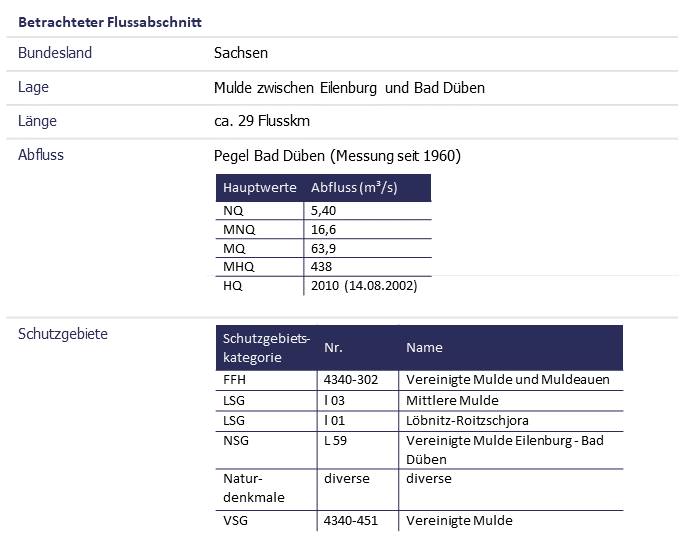Select the 'Bundesland' row label

[x=55, y=53]
